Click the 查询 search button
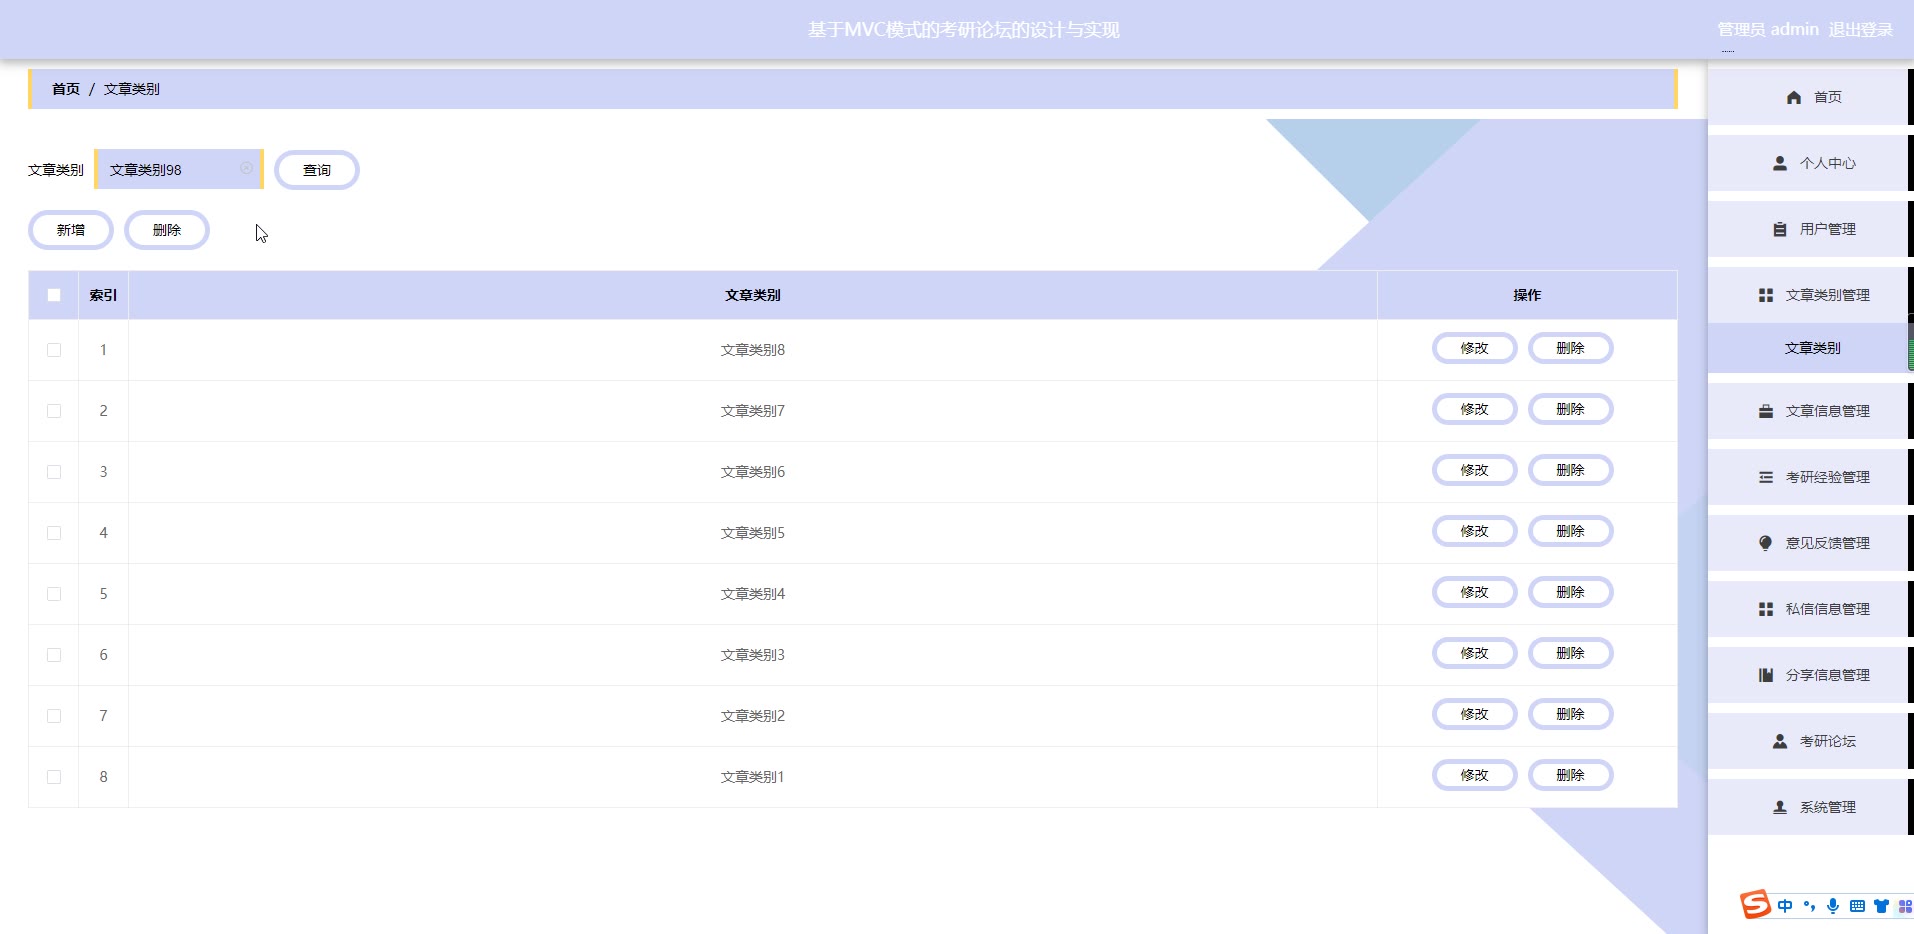The height and width of the screenshot is (934, 1914). (x=317, y=170)
